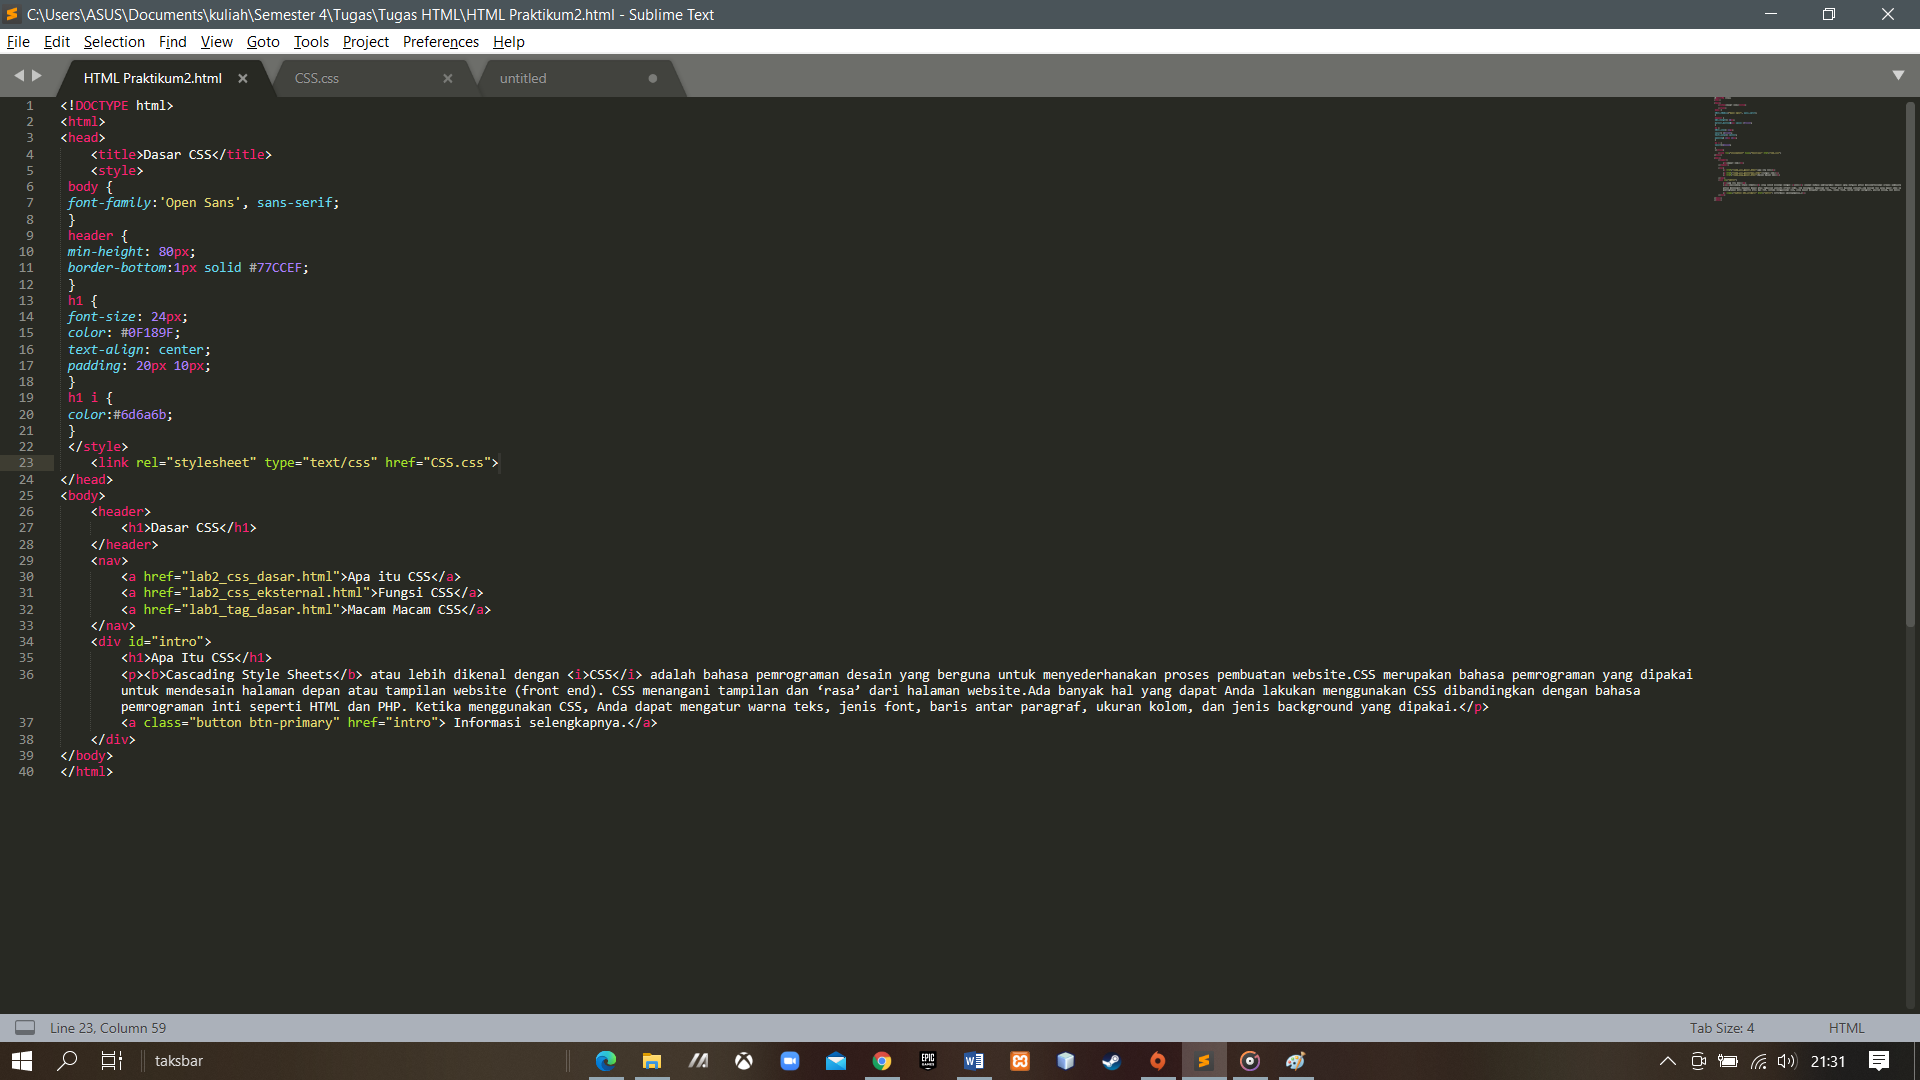
Task: Close the CSS.css tab
Action: (x=448, y=78)
